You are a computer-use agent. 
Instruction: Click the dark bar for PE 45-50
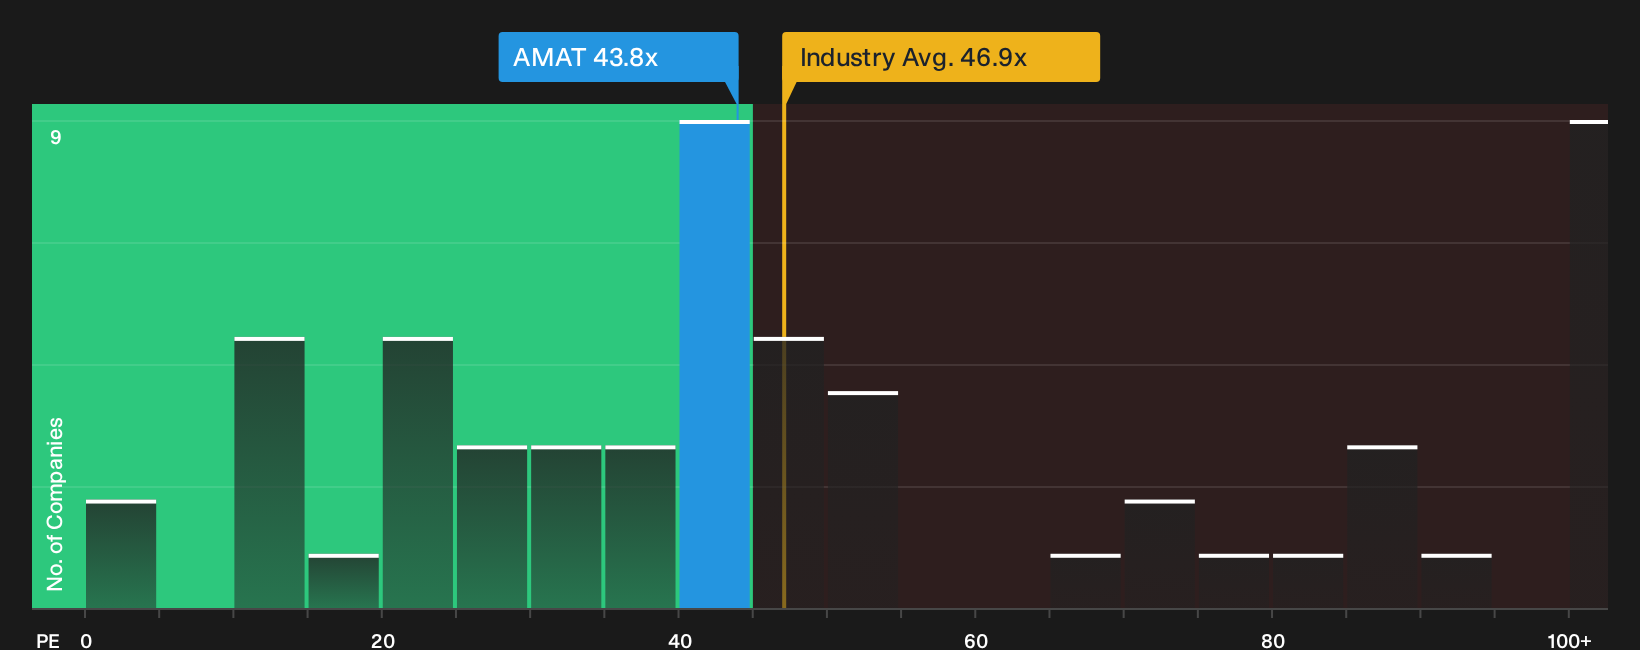(789, 473)
